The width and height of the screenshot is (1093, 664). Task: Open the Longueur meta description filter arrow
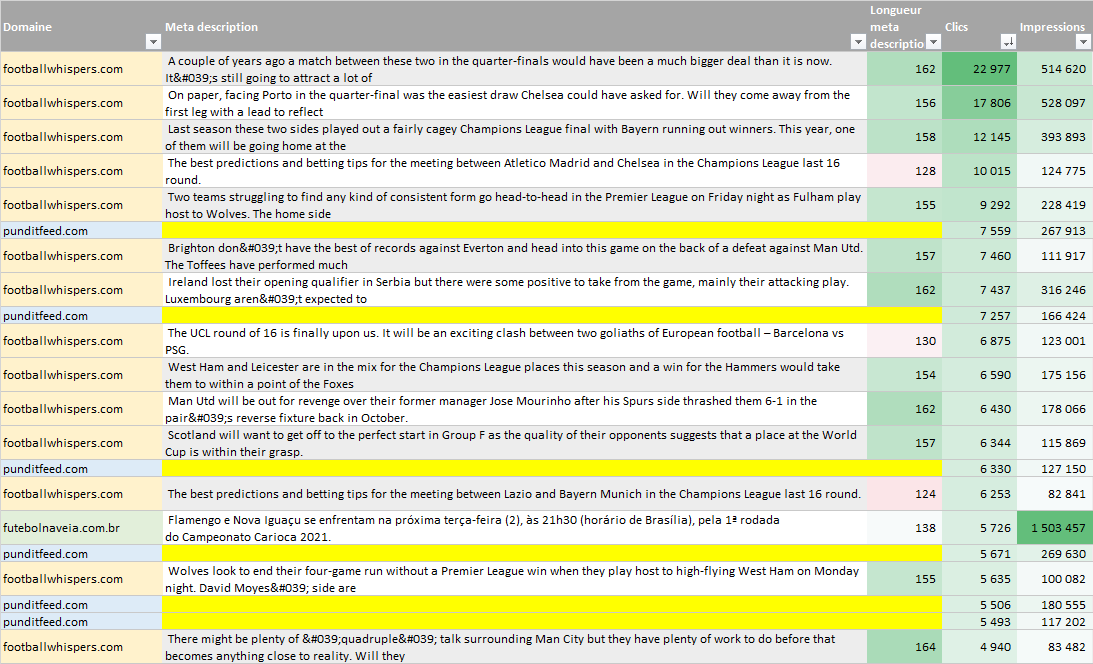(x=933, y=42)
